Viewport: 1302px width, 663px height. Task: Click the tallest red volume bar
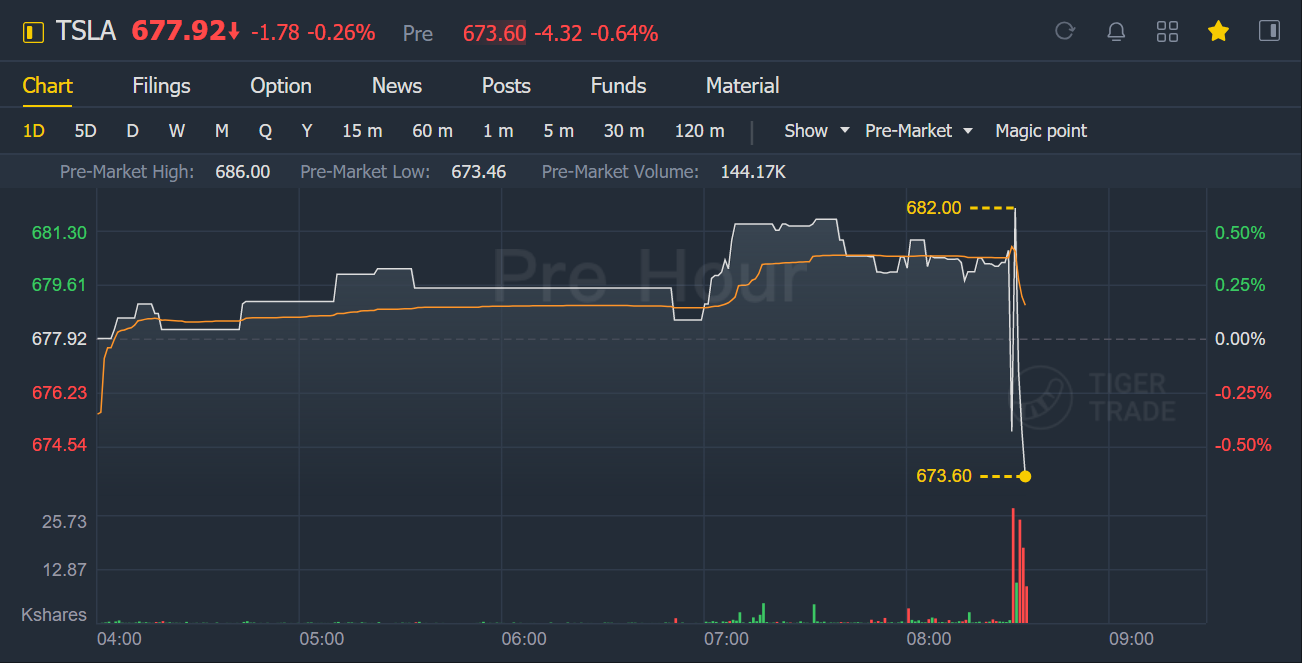1014,565
